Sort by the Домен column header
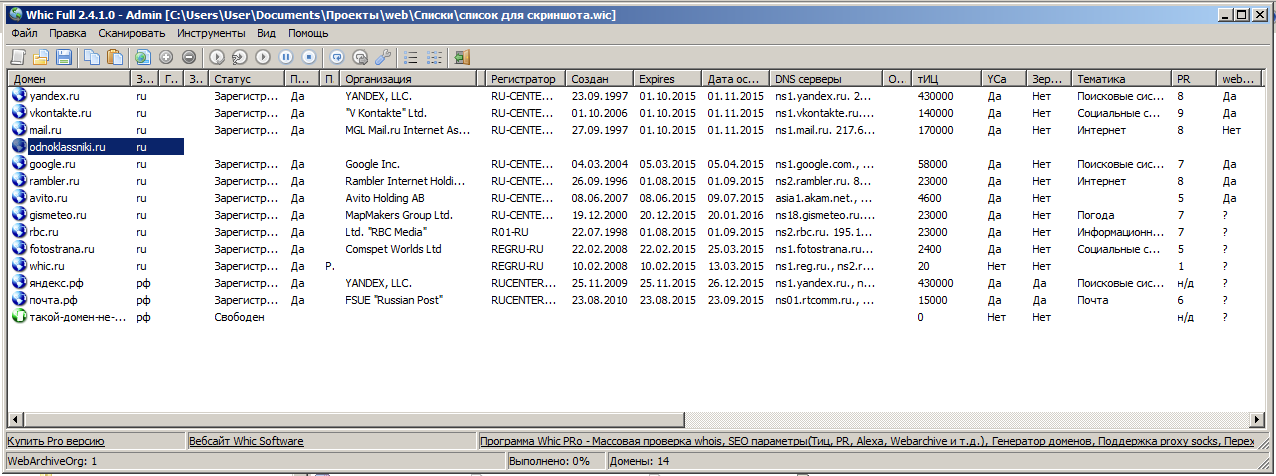 [66, 78]
